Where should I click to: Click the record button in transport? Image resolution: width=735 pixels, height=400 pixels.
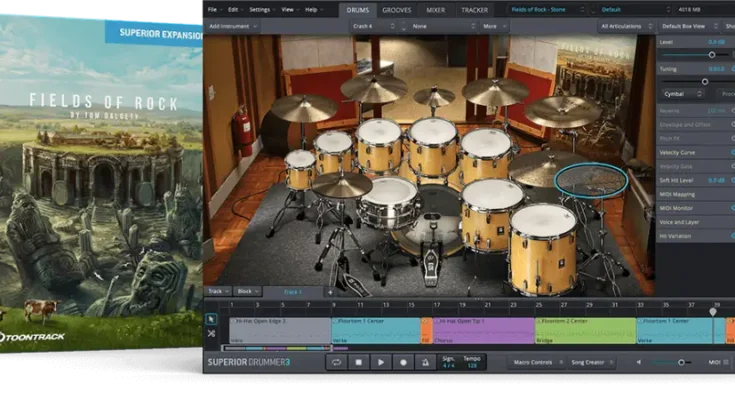(403, 362)
